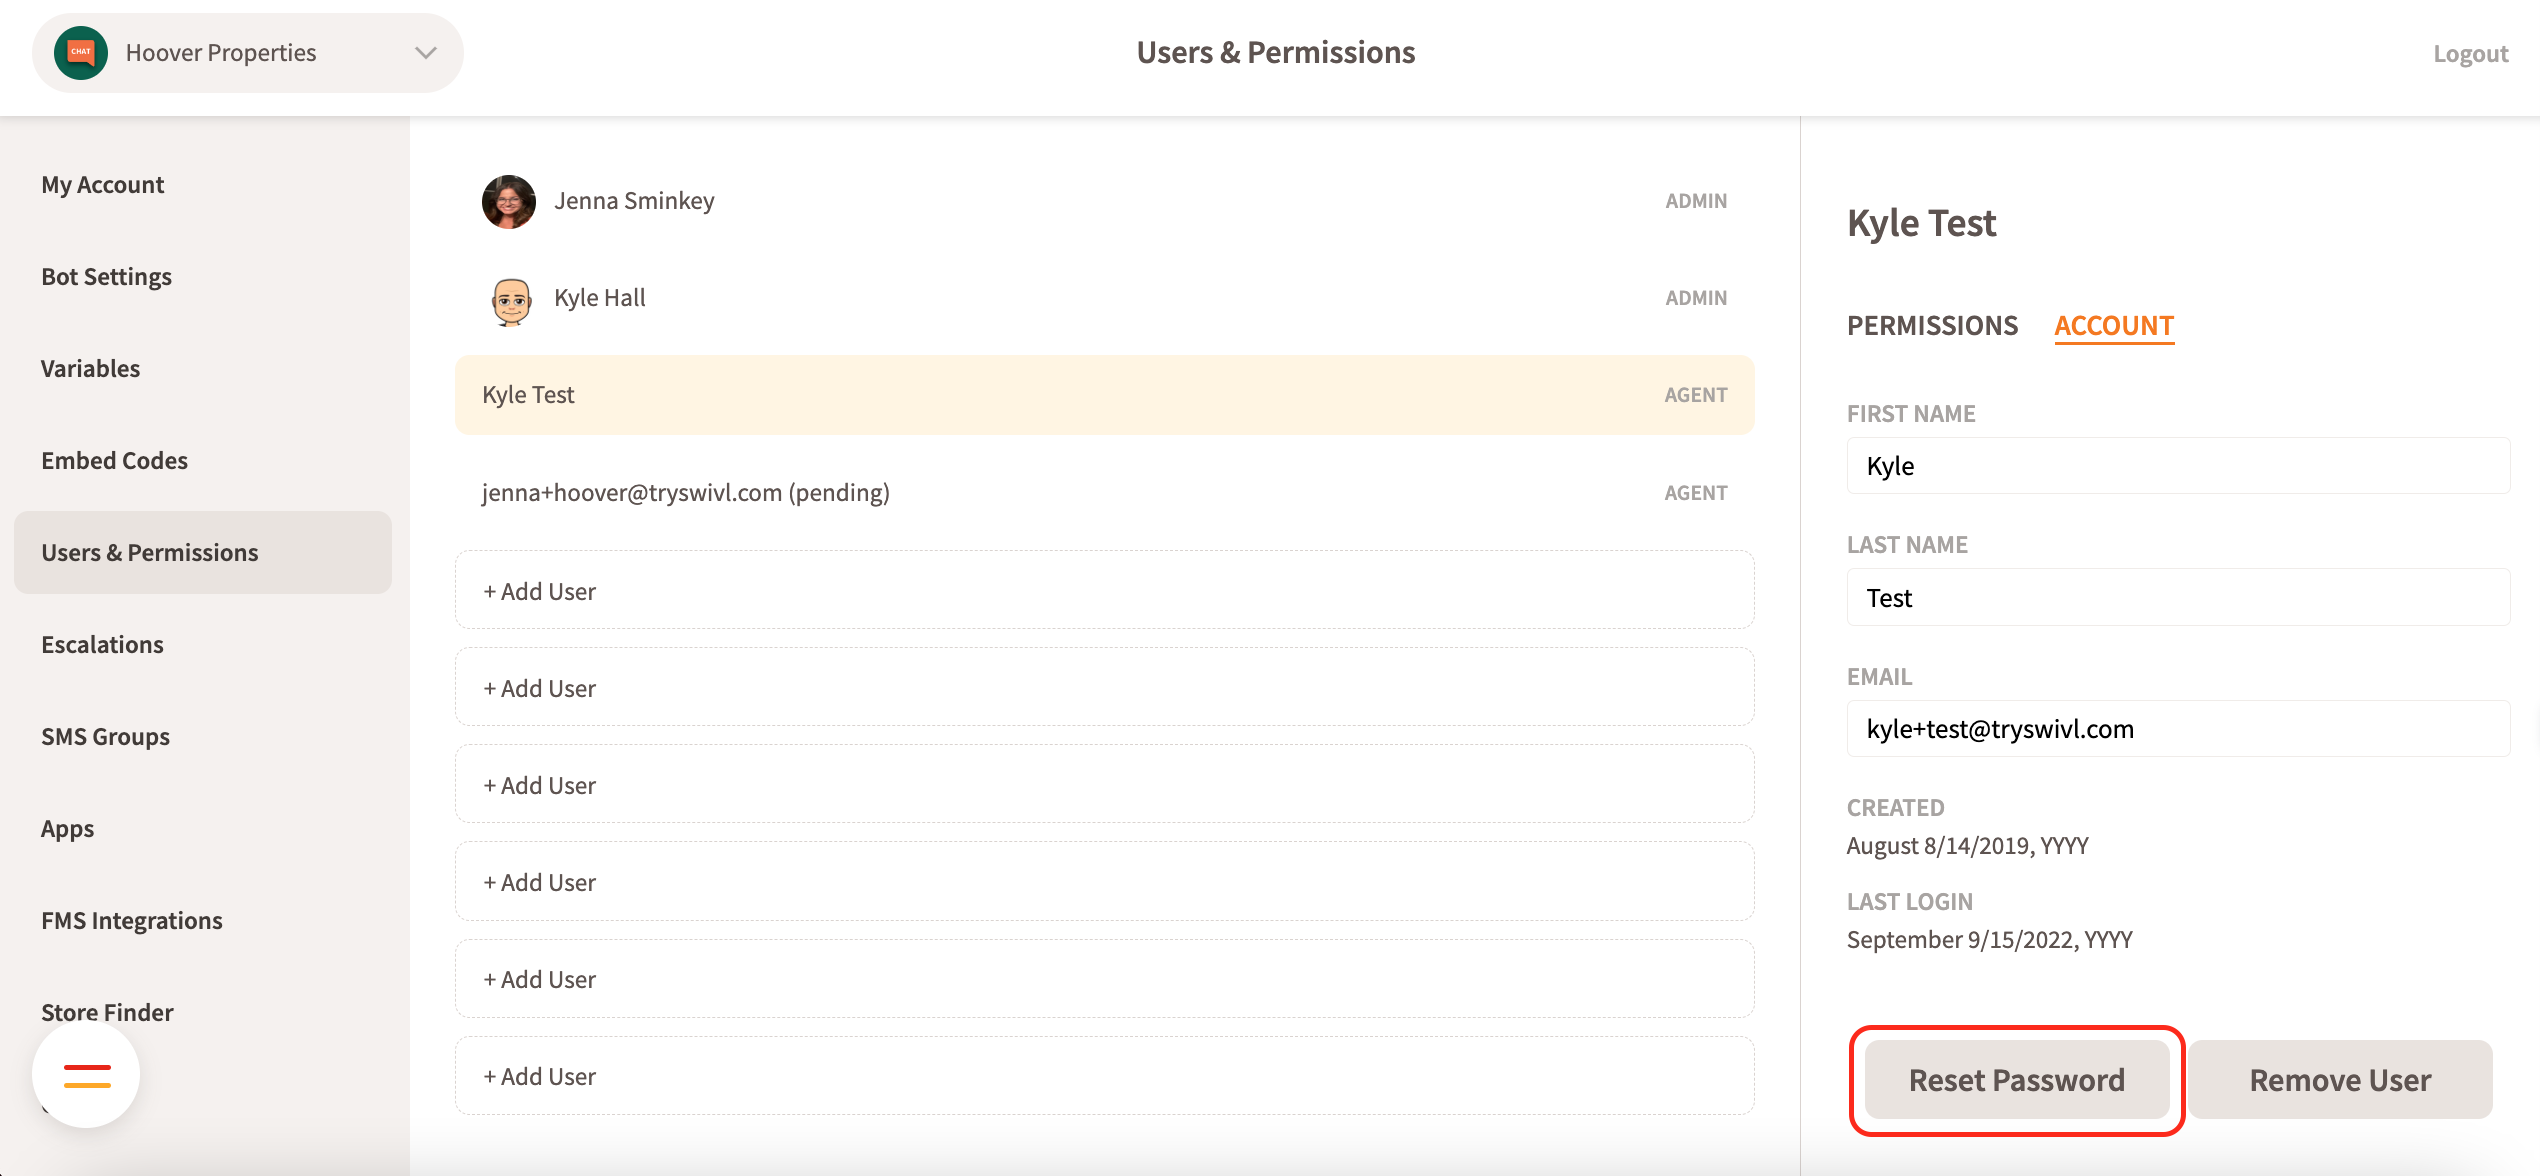Focus the First Name input field
Screen dimensions: 2540x1176
pyautogui.click(x=2177, y=466)
